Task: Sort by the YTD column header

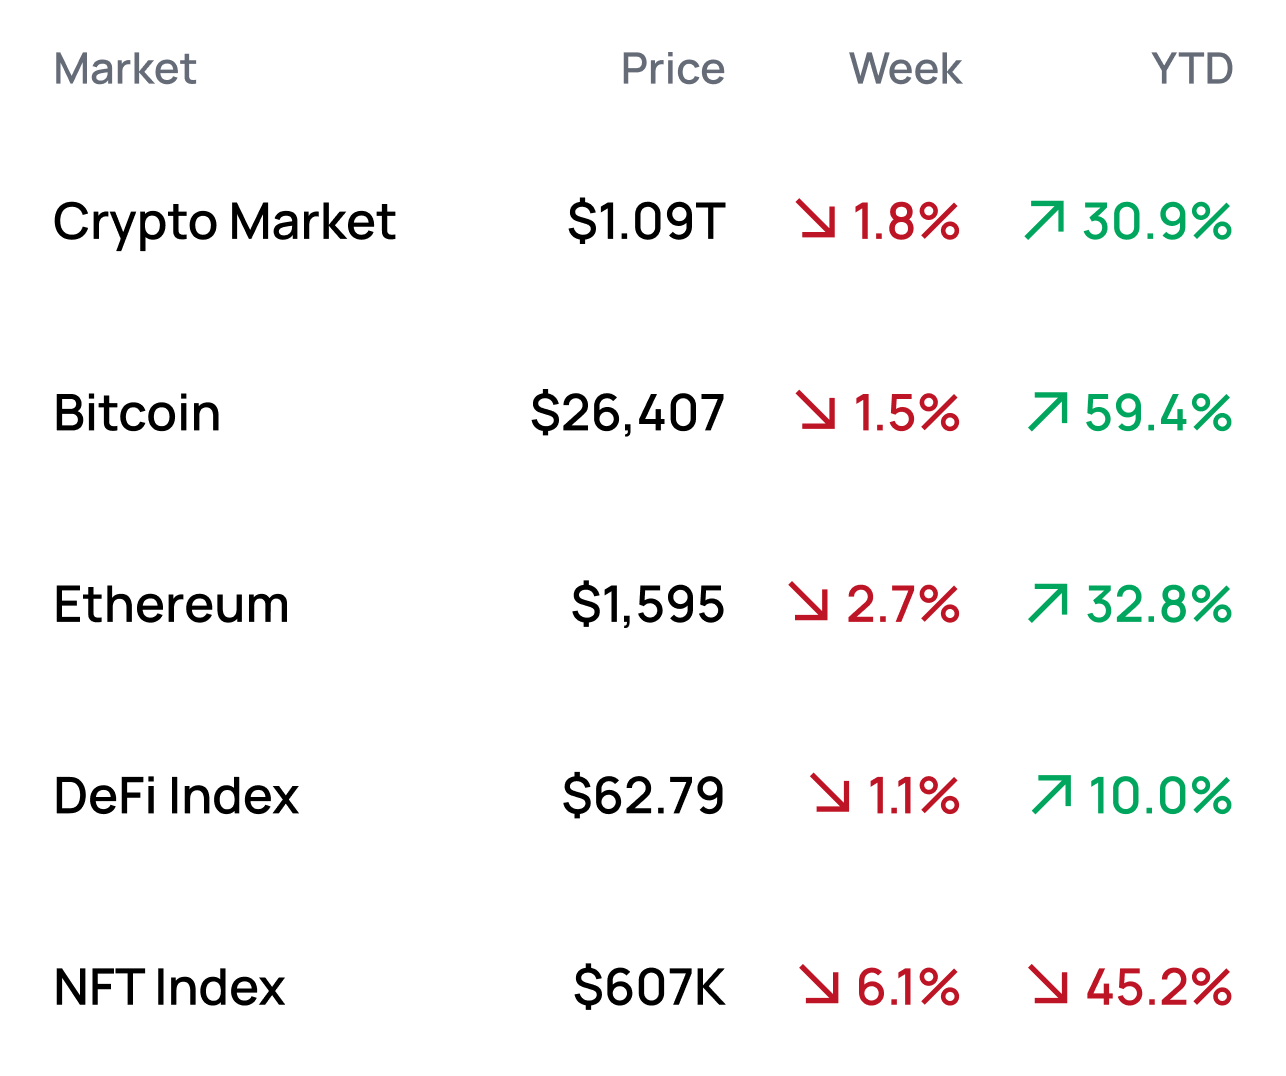Action: 1192,69
